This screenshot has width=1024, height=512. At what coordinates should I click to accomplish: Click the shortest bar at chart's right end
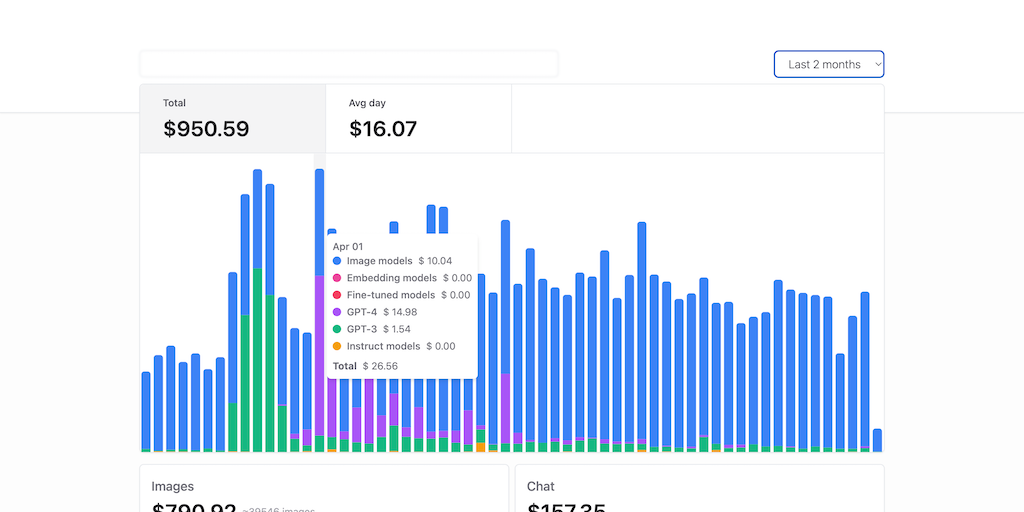[x=877, y=441]
